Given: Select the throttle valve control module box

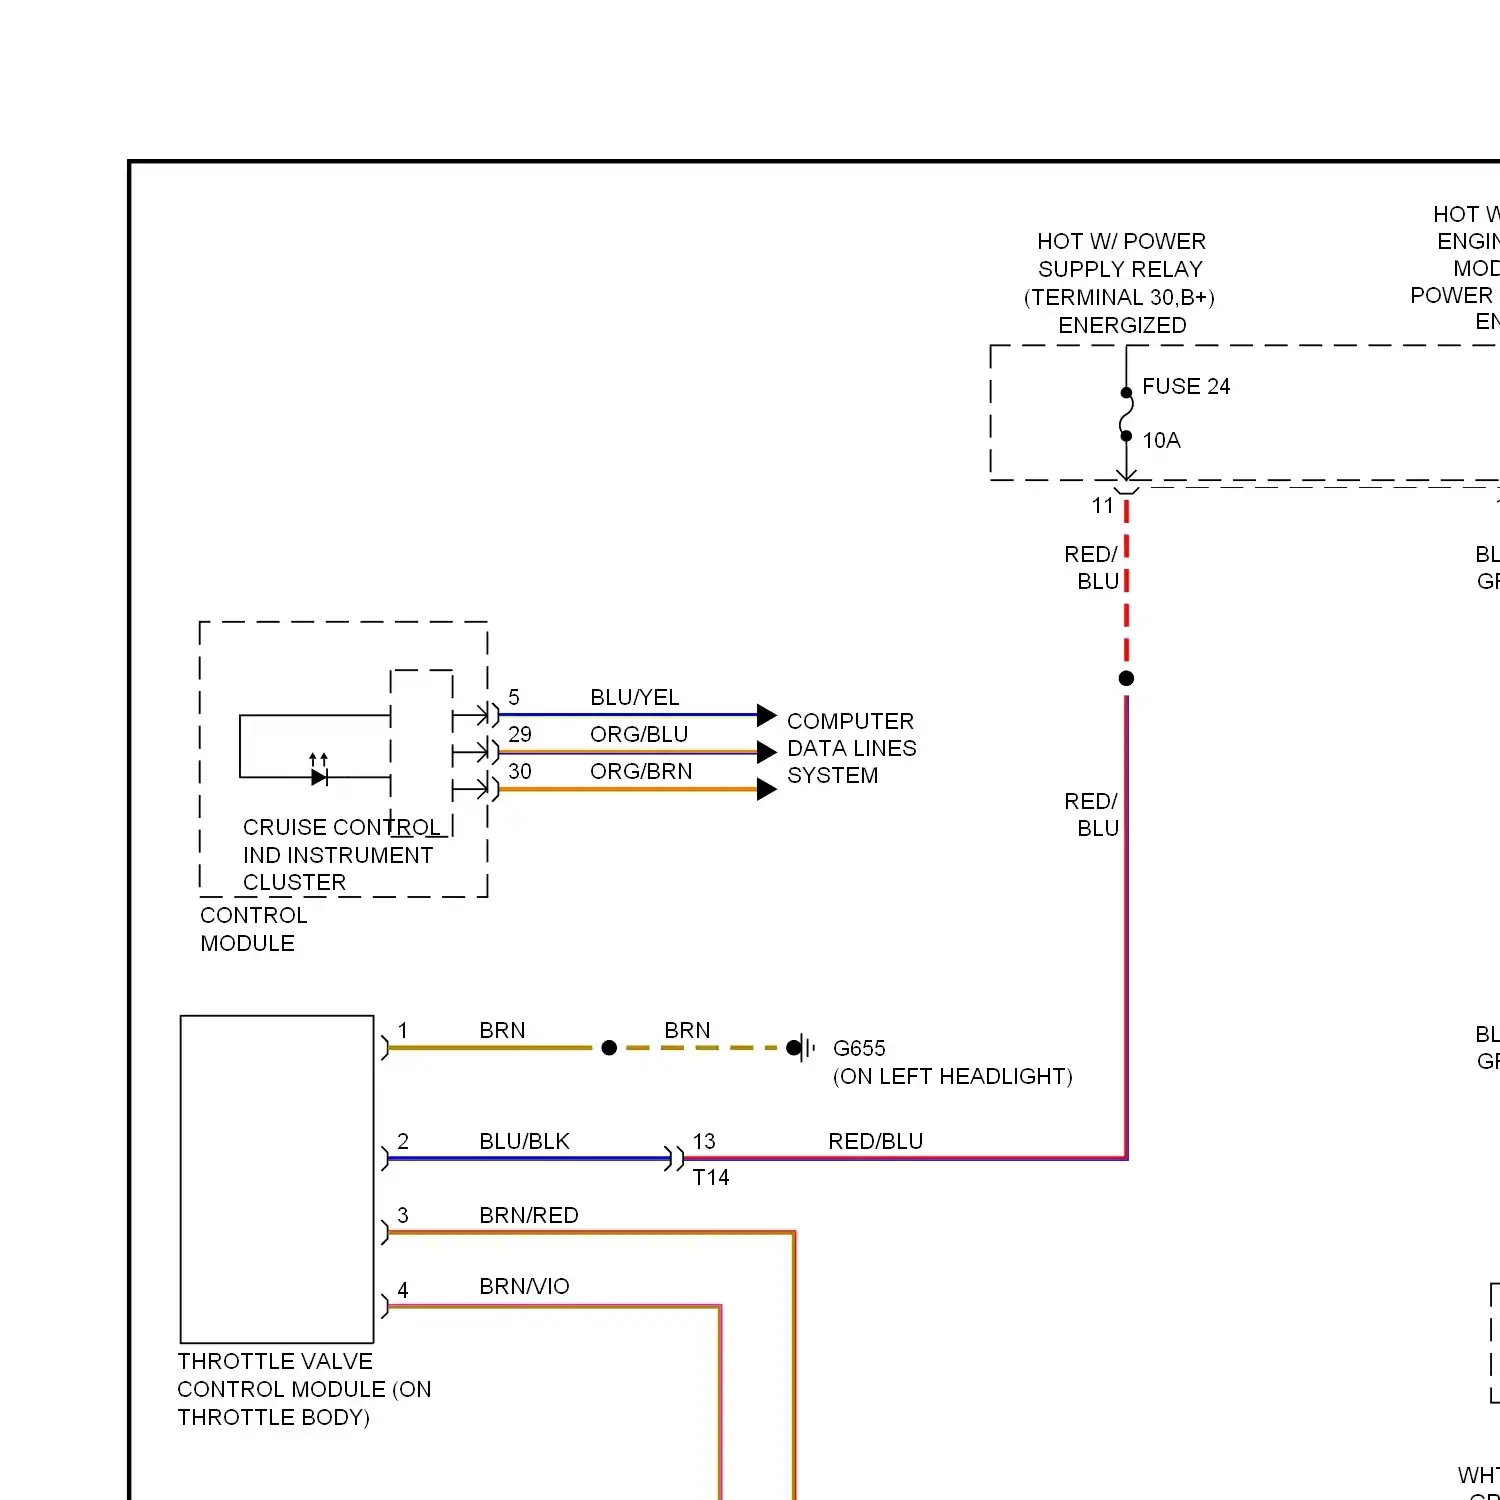Looking at the screenshot, I should 277,1179.
